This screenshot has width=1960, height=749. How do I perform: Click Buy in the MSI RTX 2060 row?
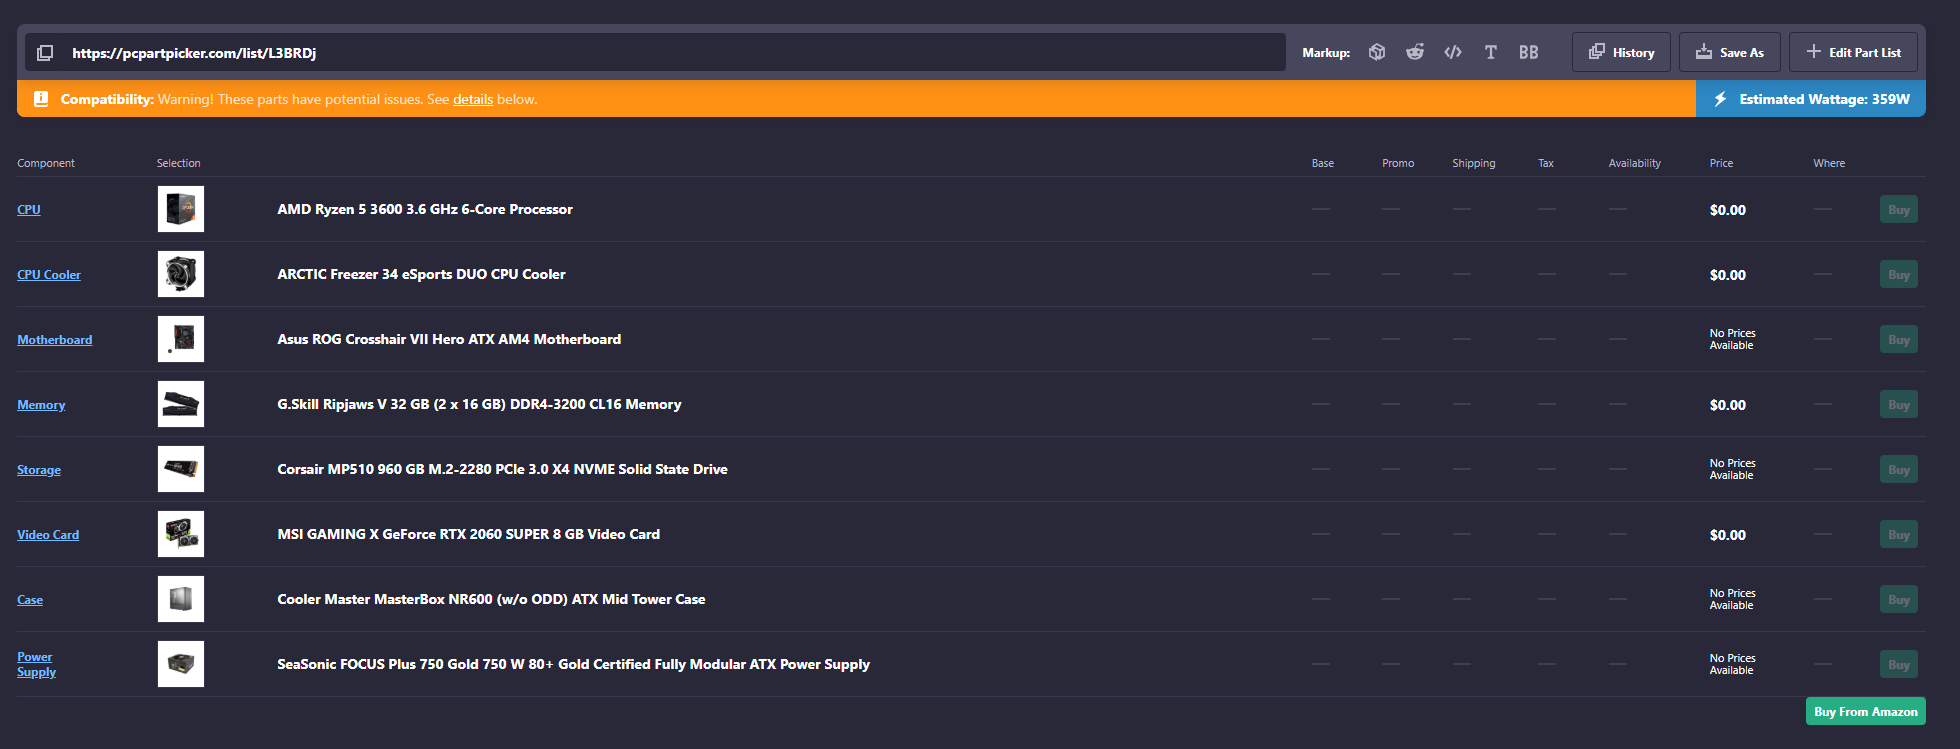tap(1899, 534)
